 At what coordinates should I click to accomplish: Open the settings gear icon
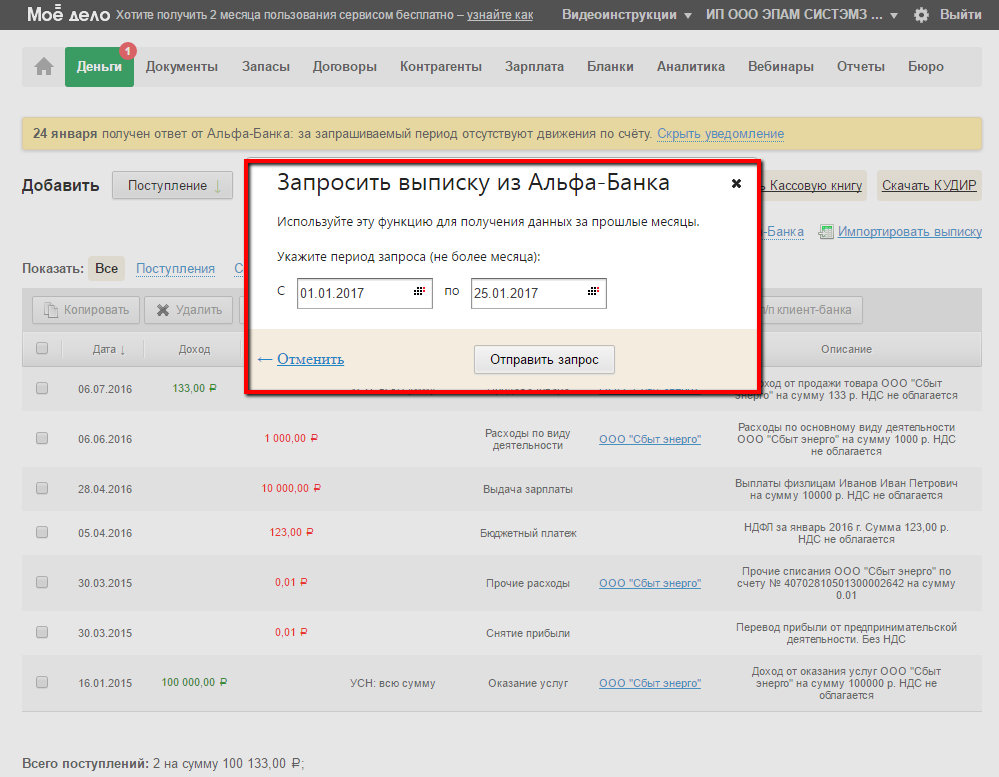(921, 16)
